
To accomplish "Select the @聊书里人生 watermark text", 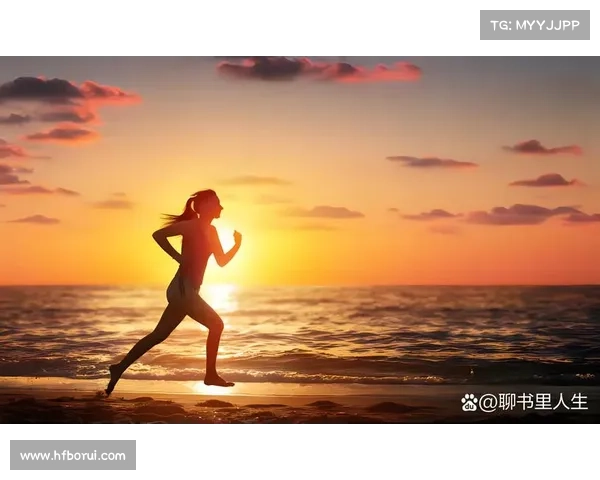I will (x=533, y=402).
